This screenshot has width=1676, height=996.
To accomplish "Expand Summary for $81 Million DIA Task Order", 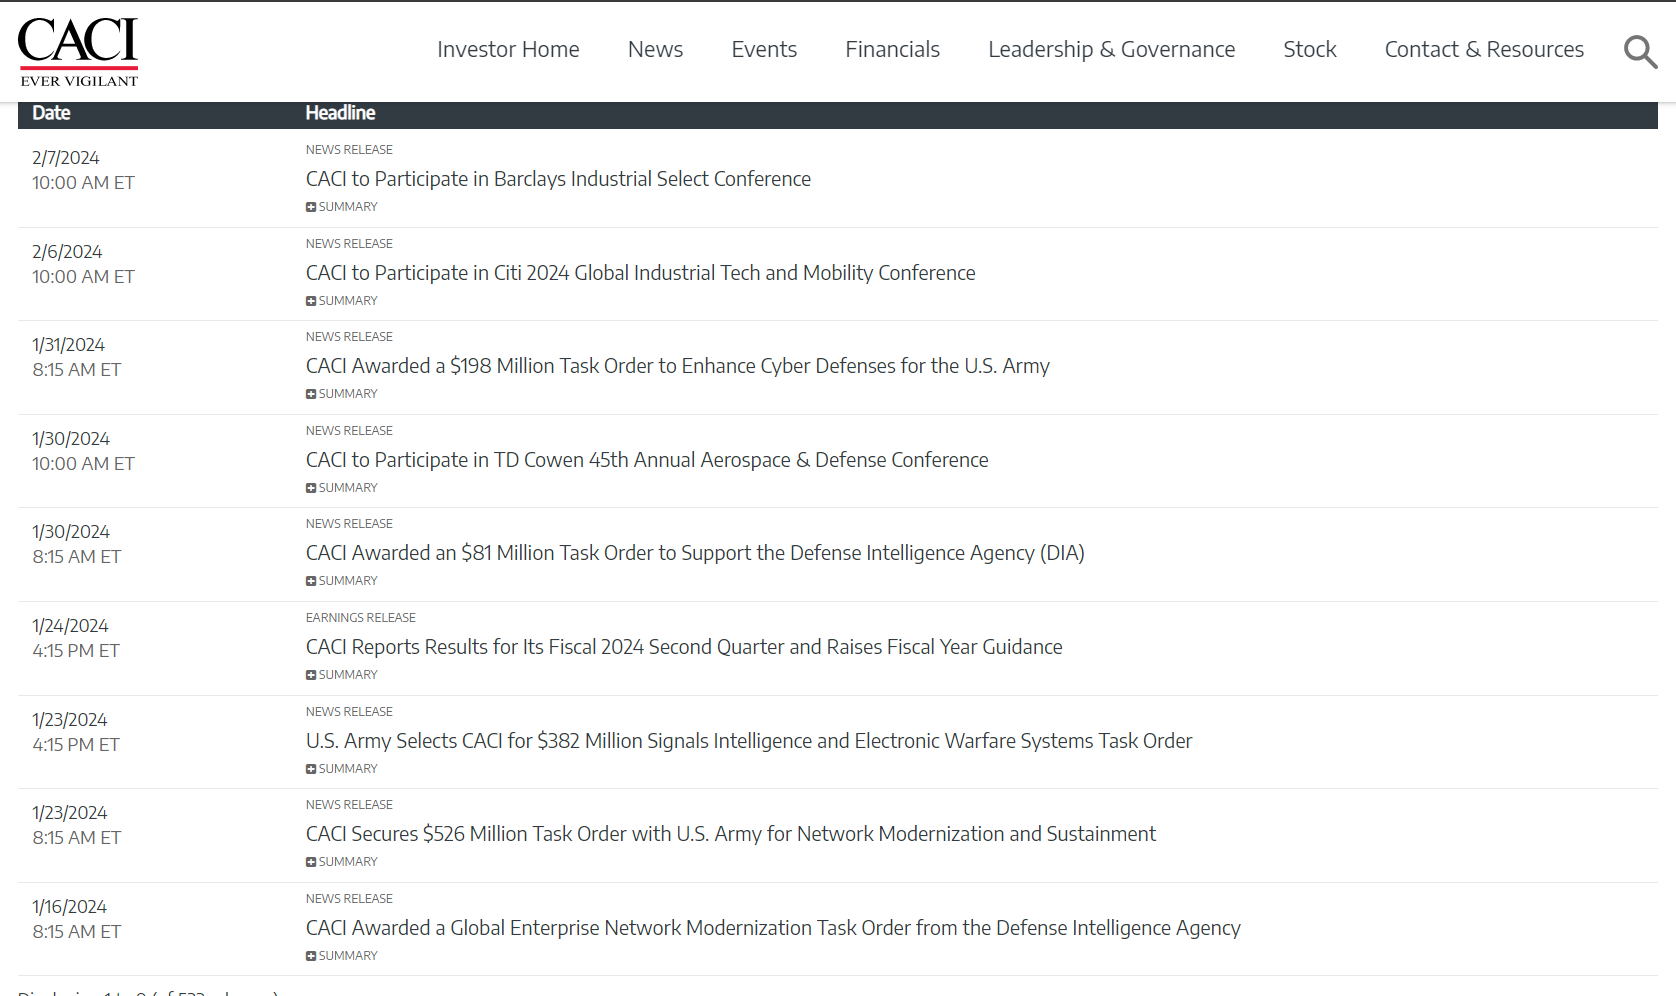I will [342, 581].
